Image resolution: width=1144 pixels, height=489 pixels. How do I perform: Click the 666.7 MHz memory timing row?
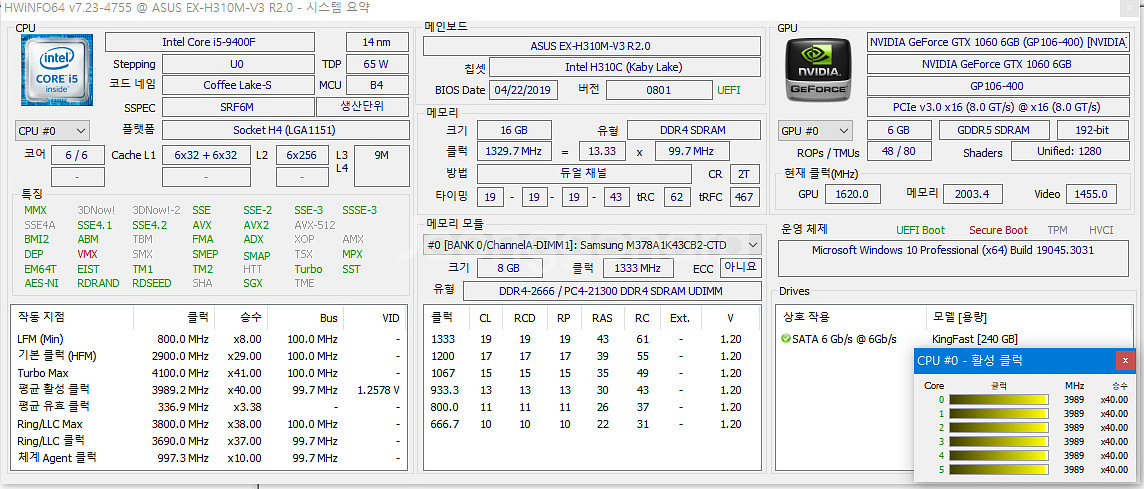[592, 424]
